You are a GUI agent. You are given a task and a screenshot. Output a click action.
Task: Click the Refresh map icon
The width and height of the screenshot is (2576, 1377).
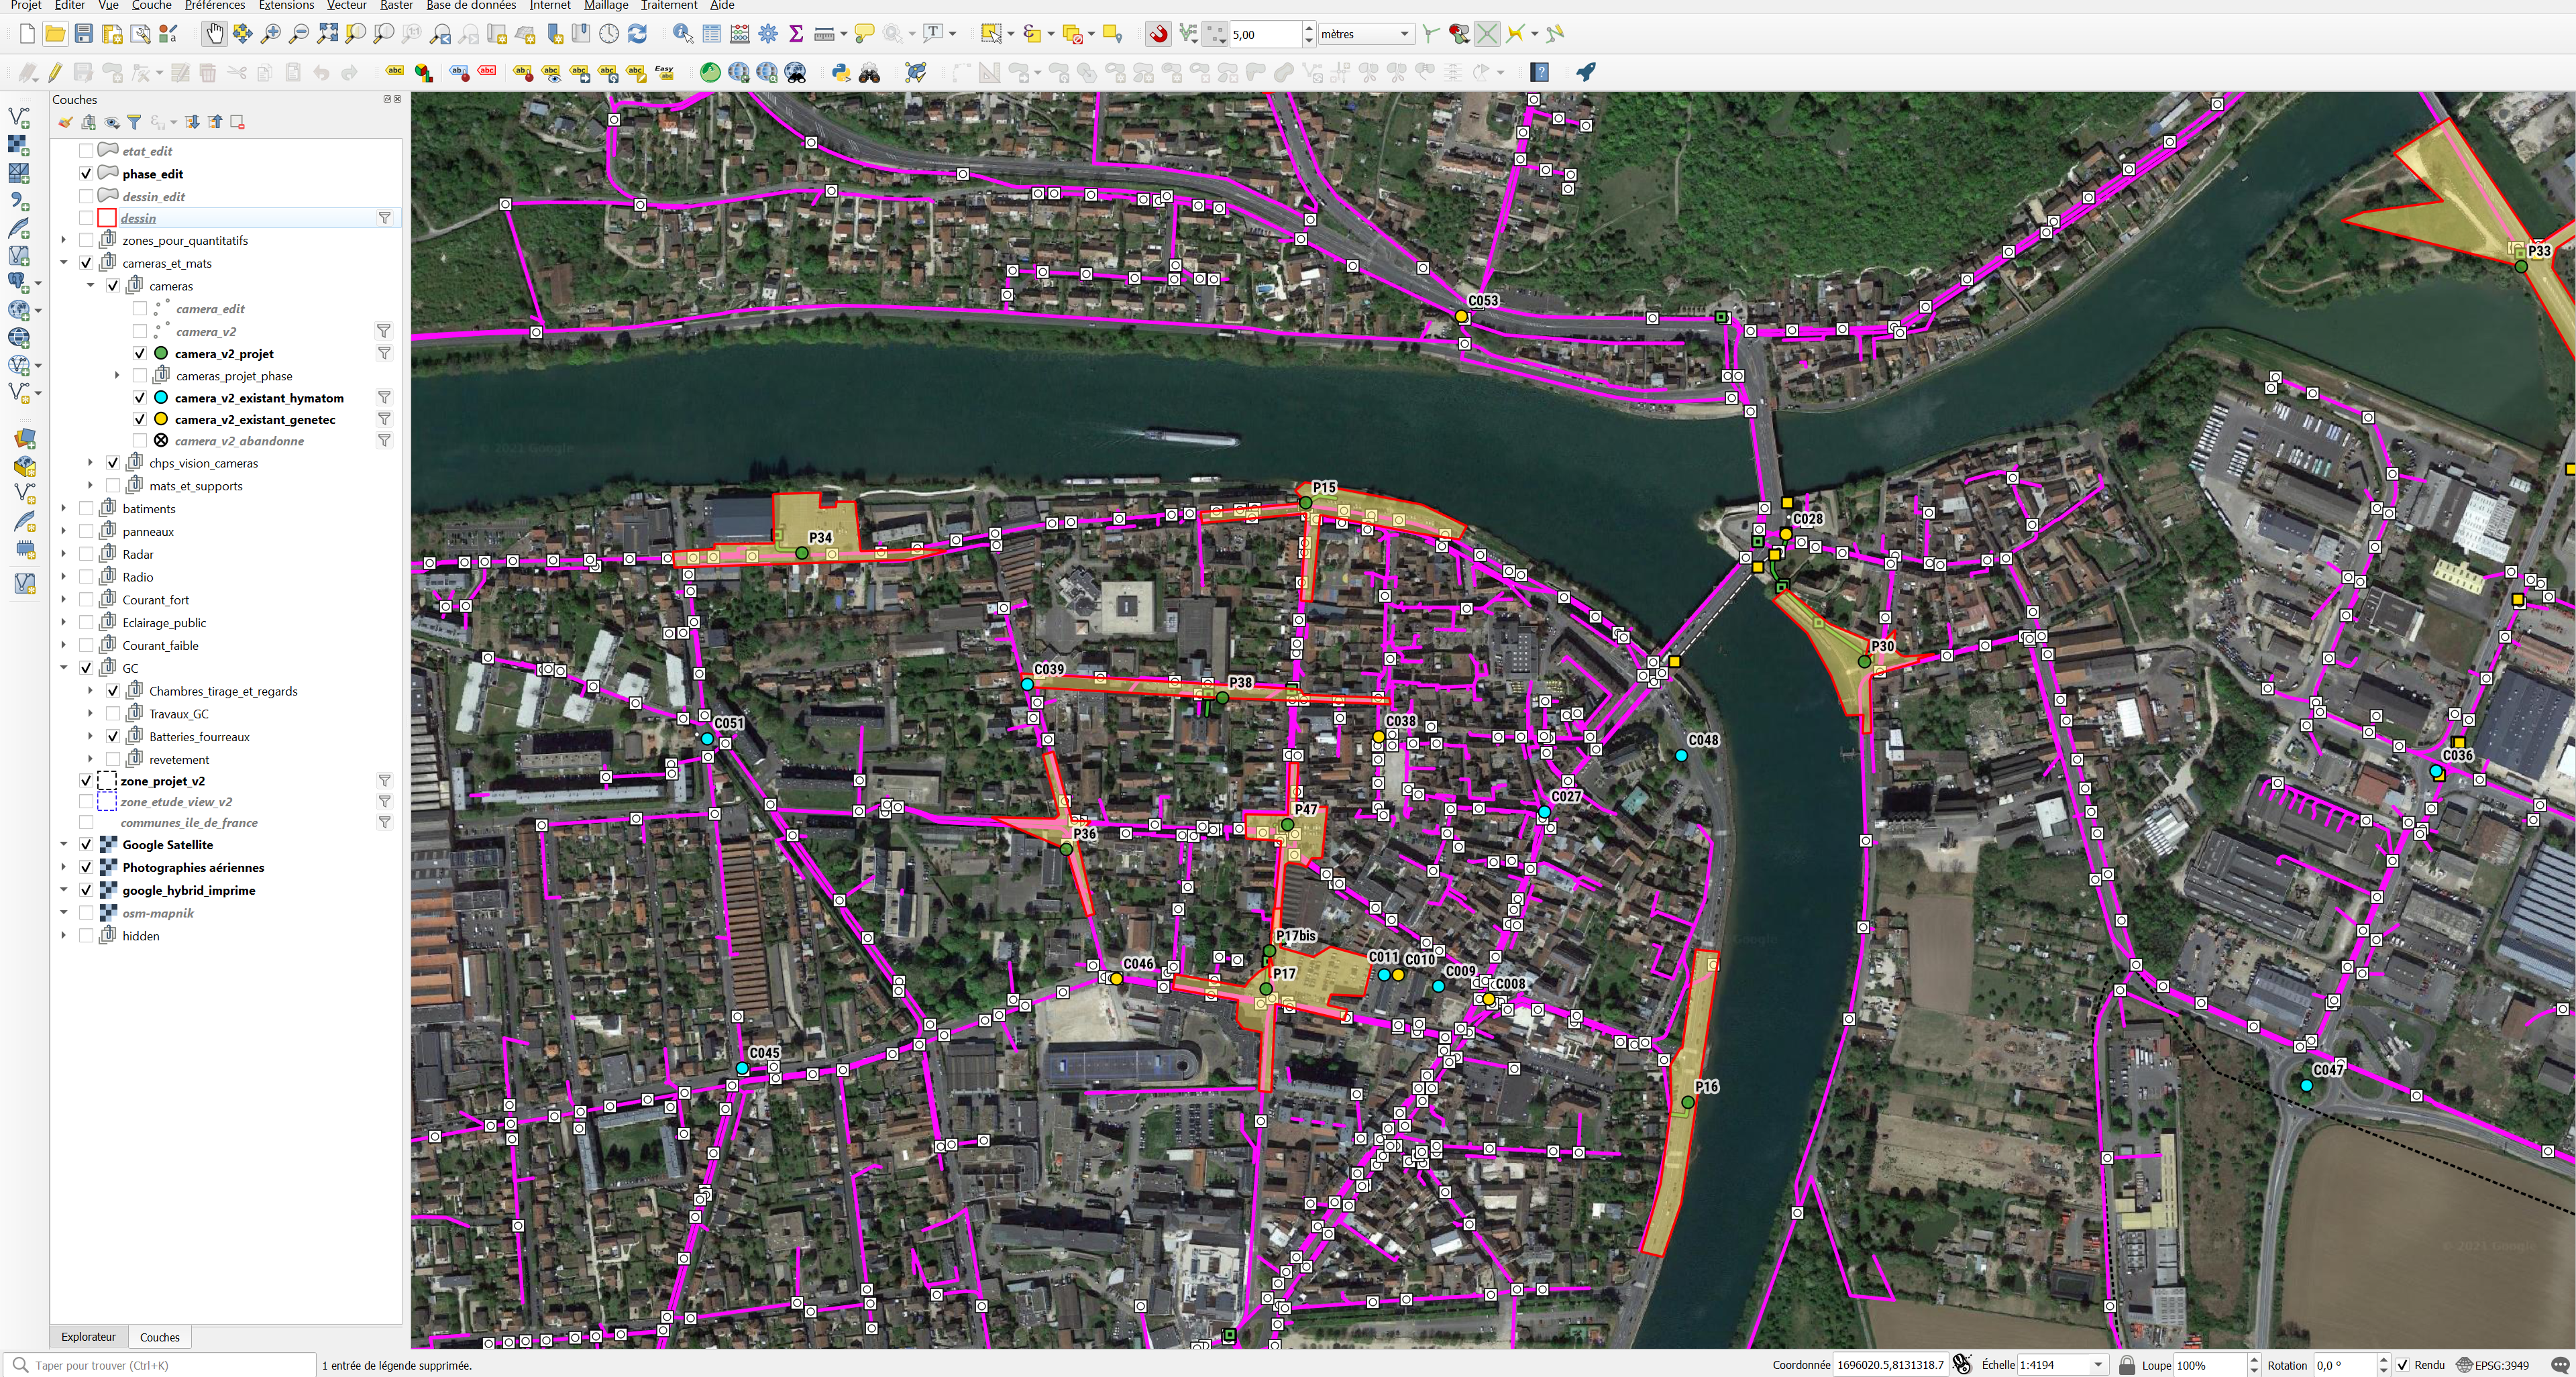637,34
